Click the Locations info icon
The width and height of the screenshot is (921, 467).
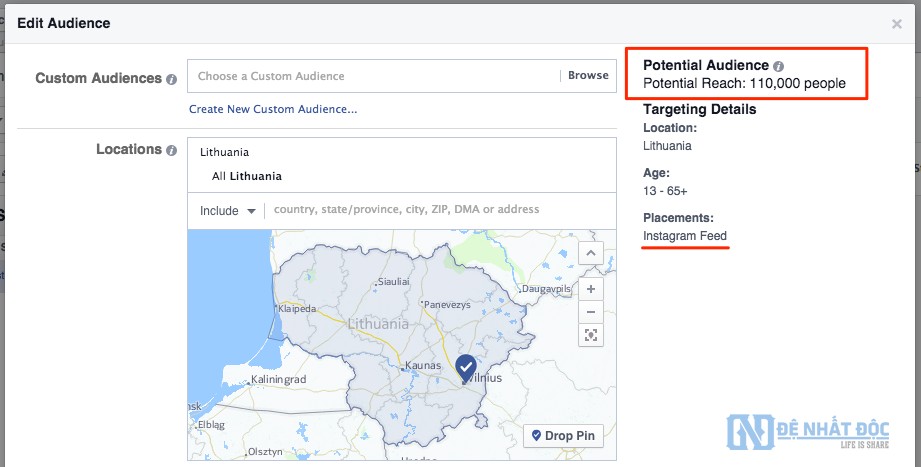[x=172, y=151]
